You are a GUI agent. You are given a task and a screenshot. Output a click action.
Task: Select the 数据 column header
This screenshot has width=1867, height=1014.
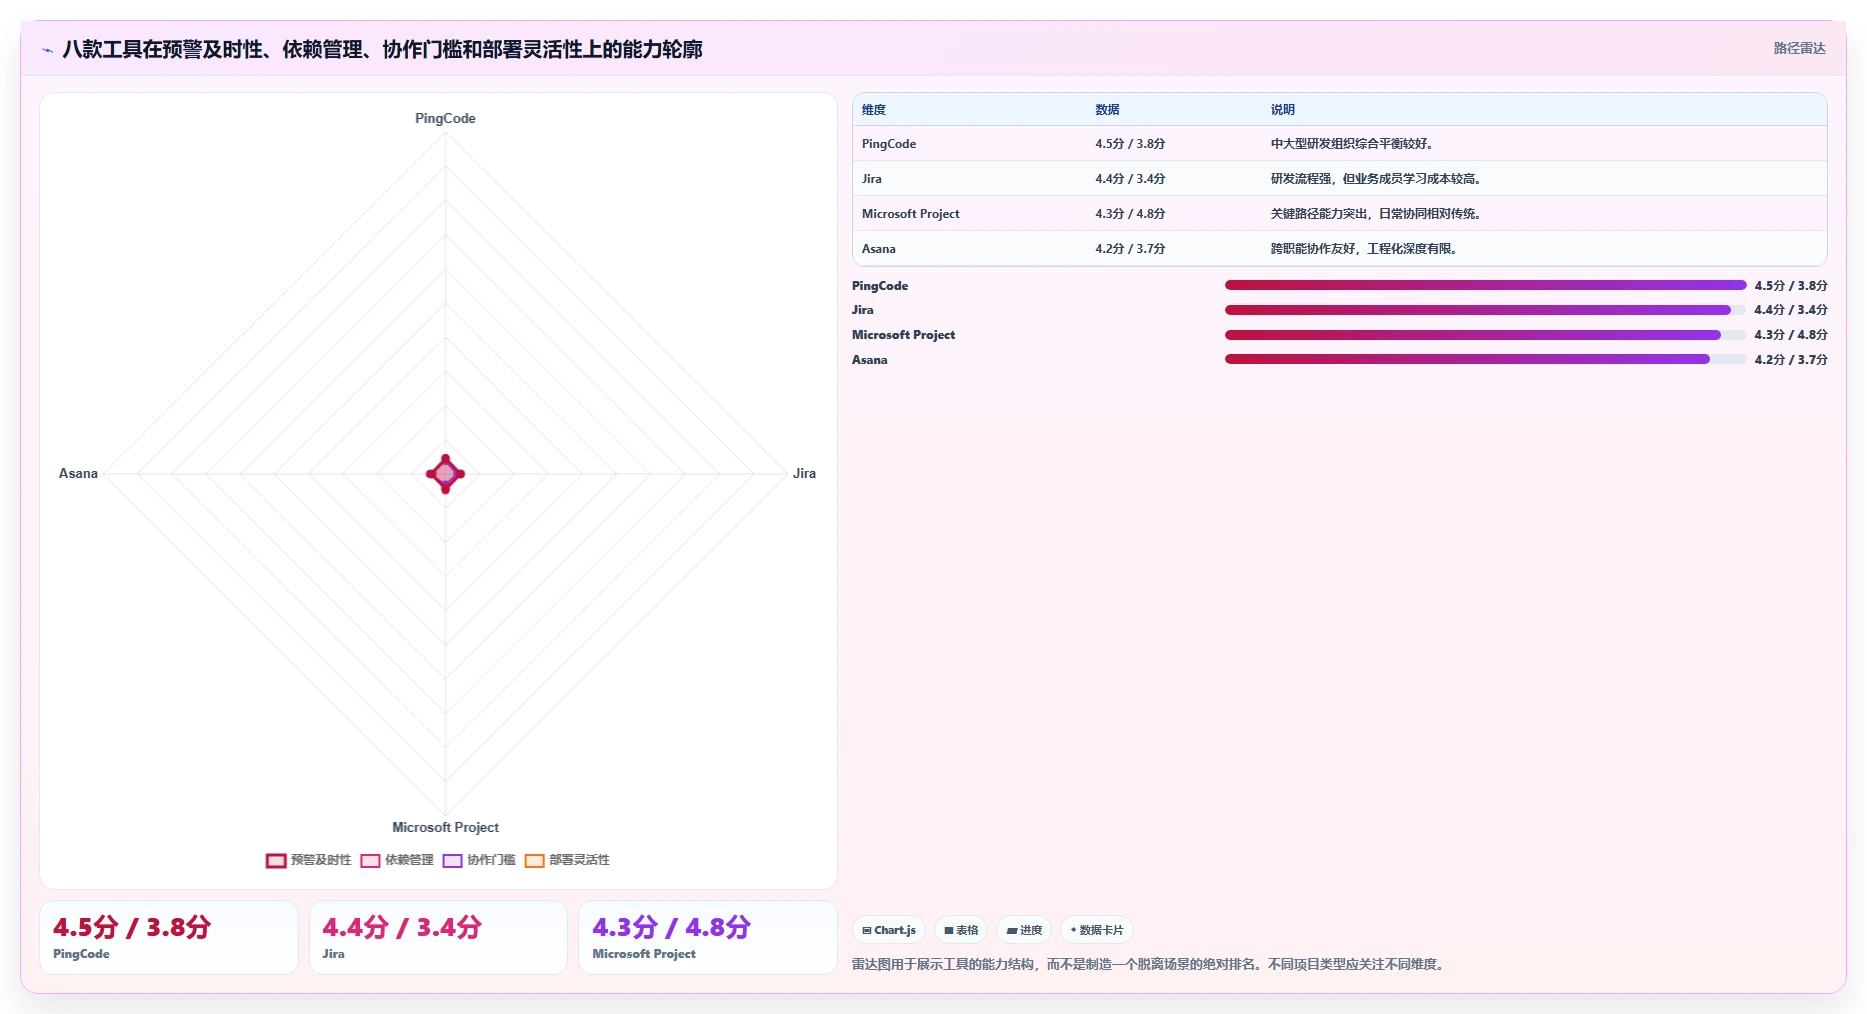pos(1107,110)
